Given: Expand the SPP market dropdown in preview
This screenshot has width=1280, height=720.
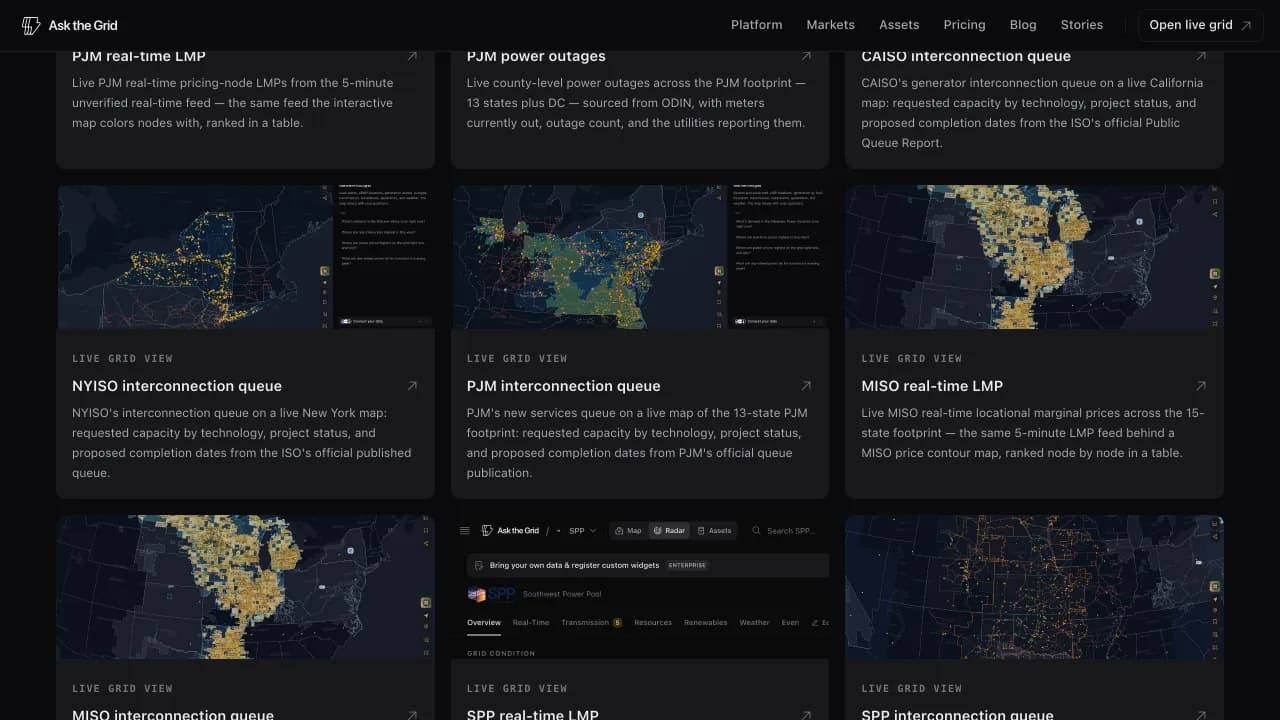Looking at the screenshot, I should tap(583, 531).
